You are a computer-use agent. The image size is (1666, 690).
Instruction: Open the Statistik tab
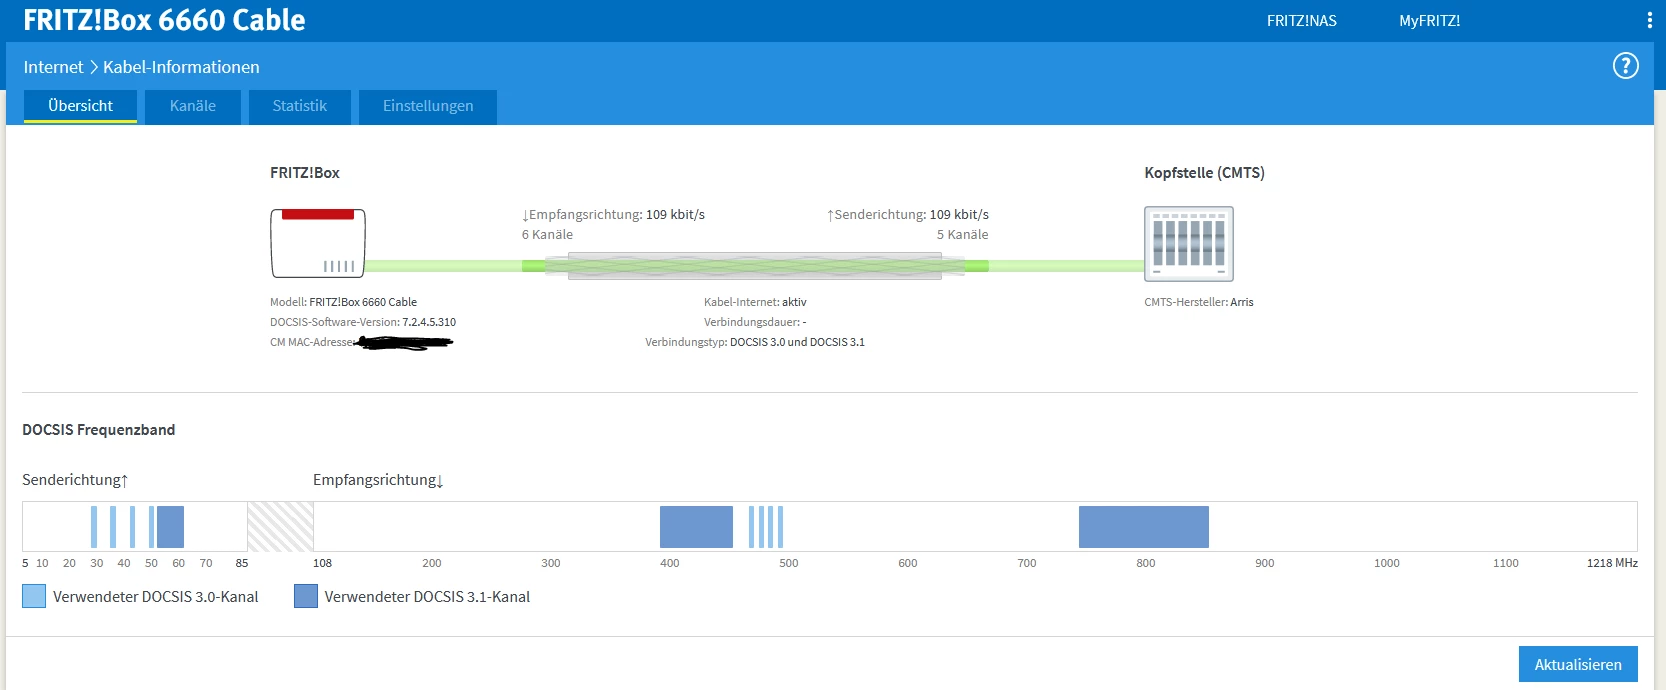[x=300, y=106]
